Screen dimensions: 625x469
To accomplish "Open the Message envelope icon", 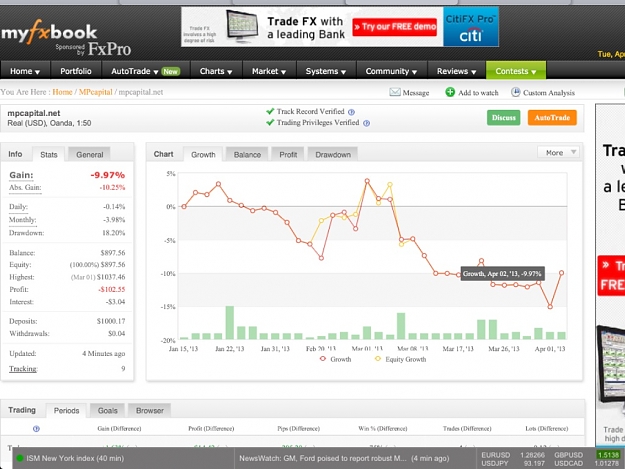I will pyautogui.click(x=395, y=92).
